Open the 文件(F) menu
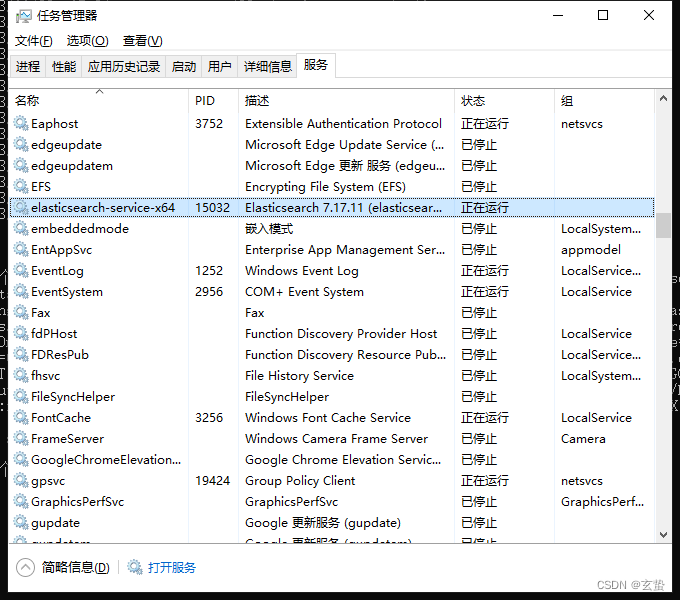 tap(34, 41)
